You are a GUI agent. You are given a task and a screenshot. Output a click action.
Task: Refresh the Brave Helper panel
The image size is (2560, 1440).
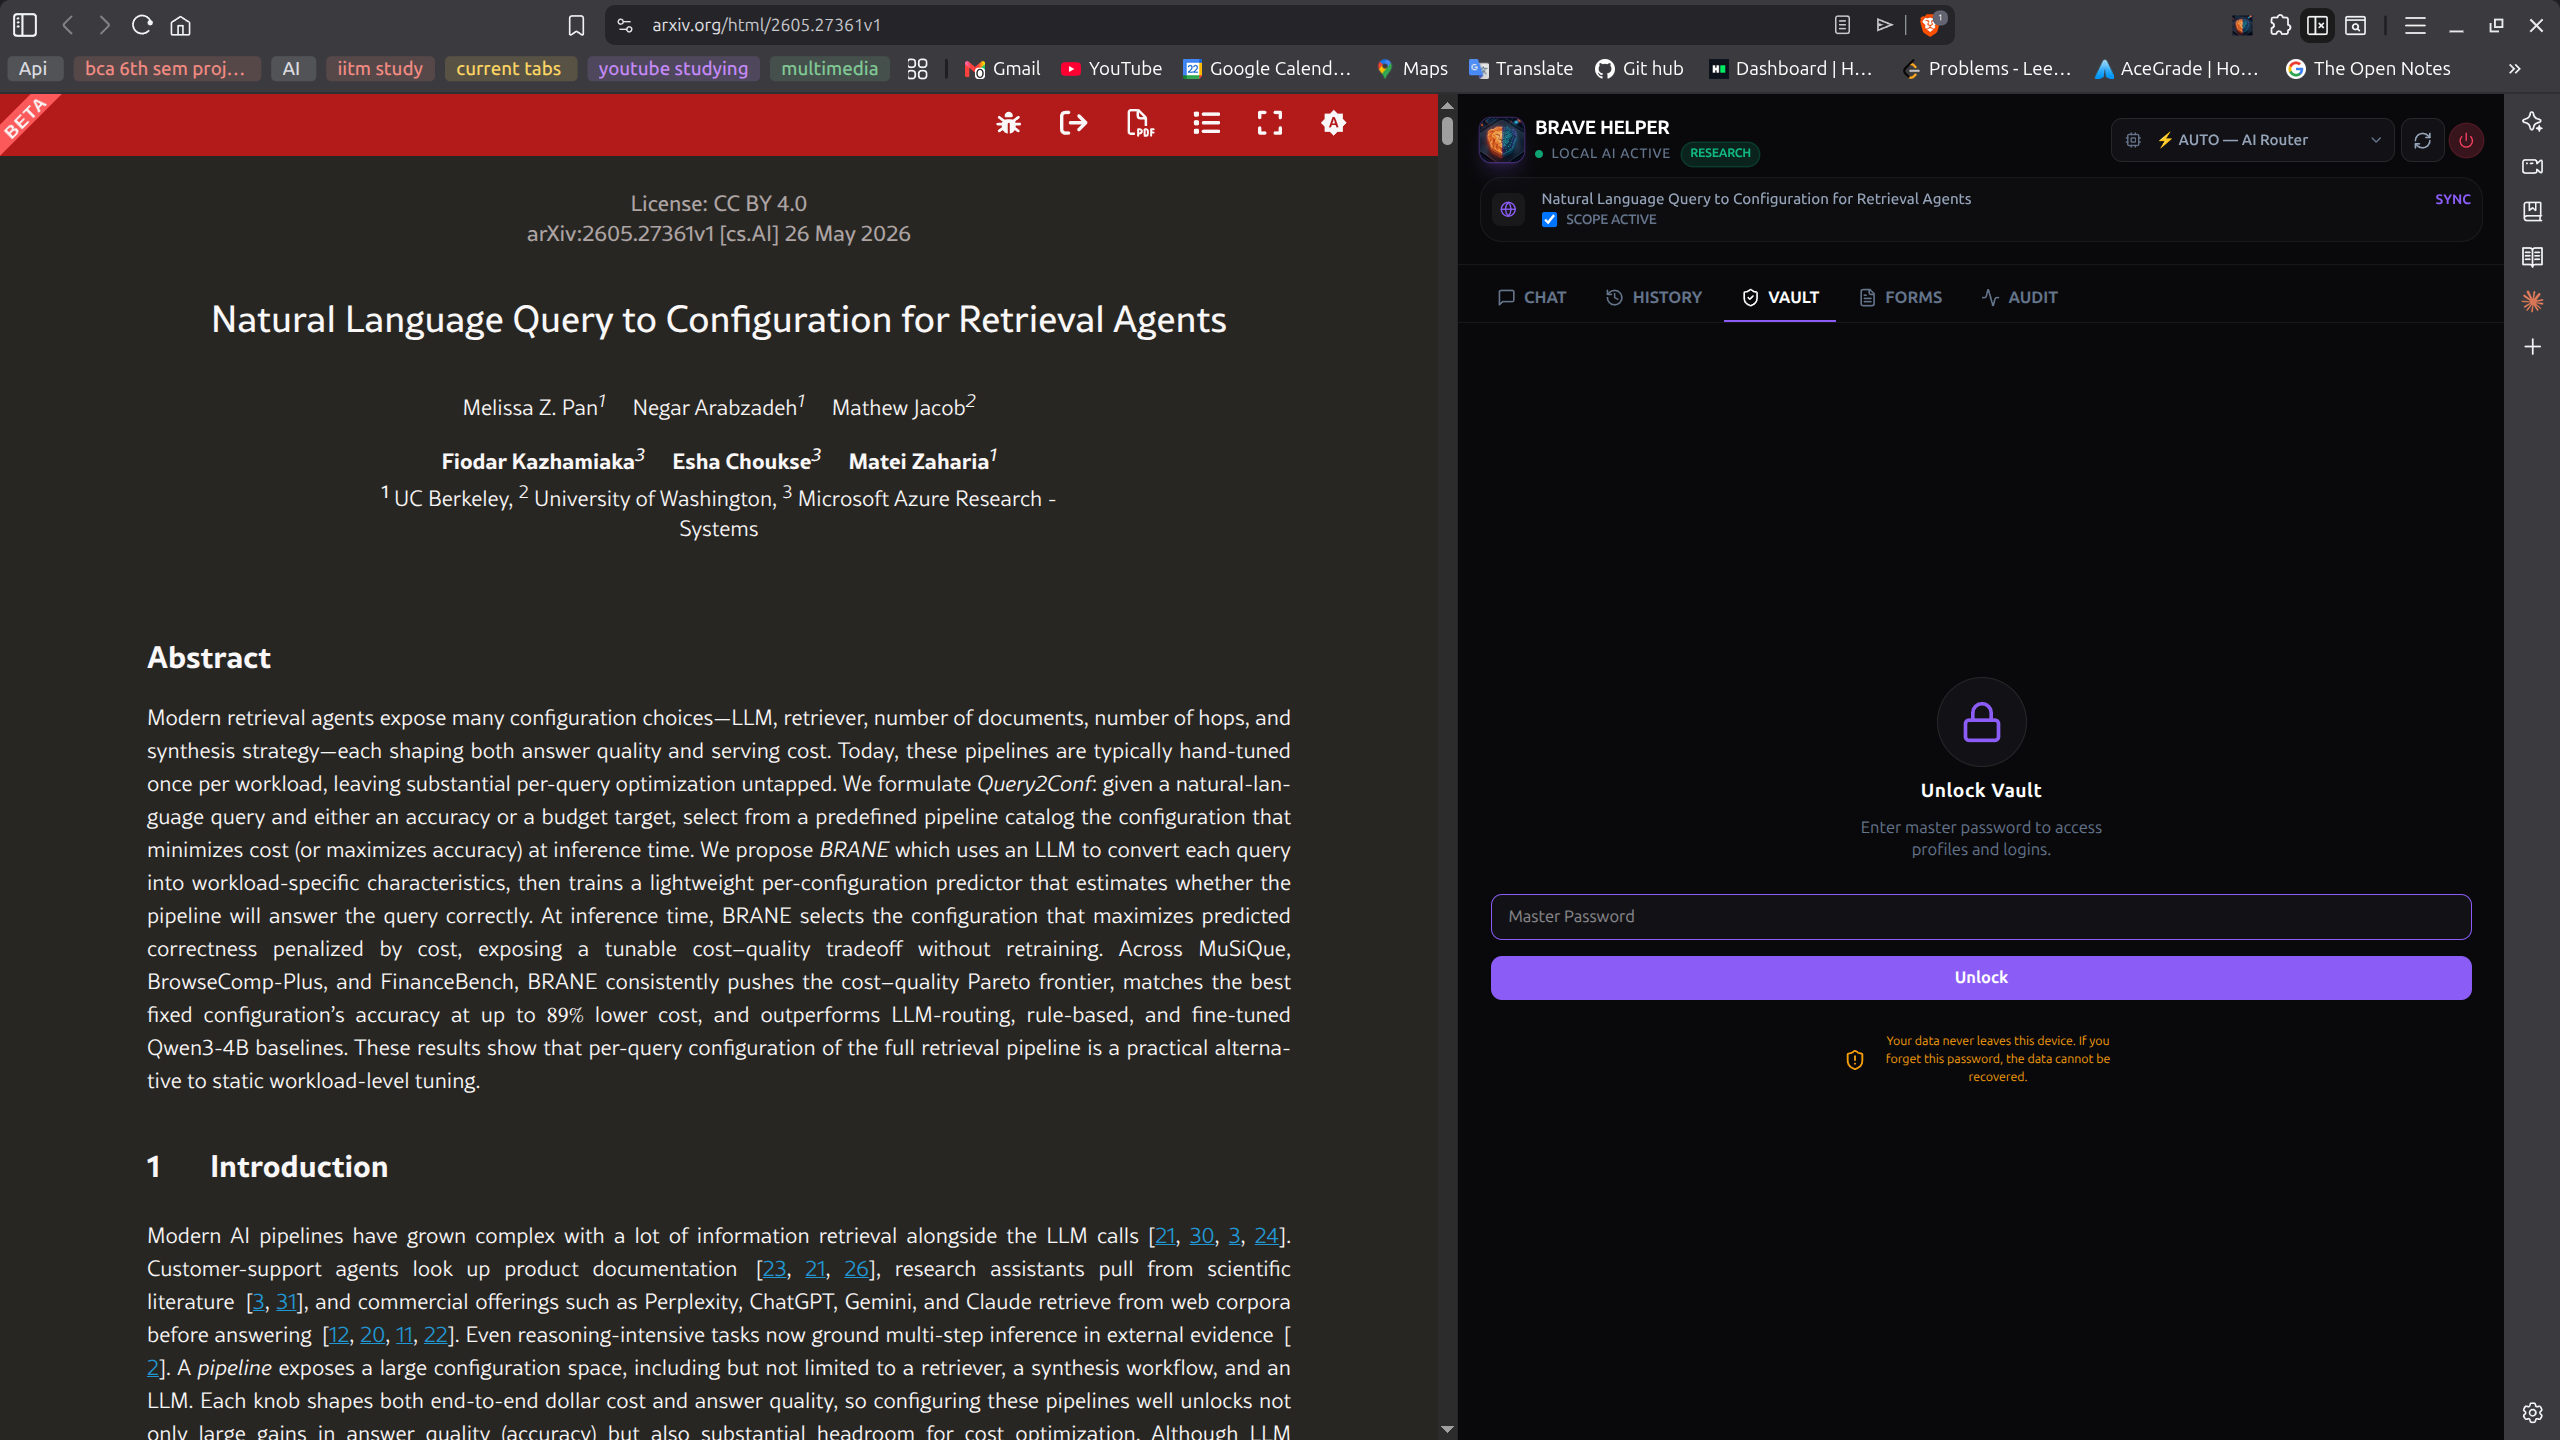click(2422, 140)
